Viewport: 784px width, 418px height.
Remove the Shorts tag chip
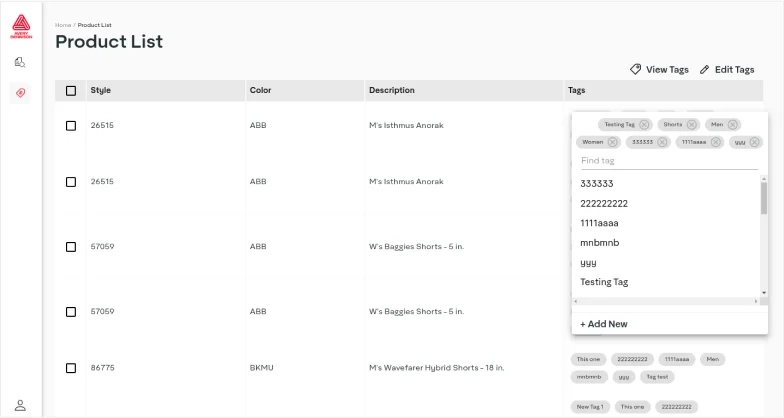(691, 124)
